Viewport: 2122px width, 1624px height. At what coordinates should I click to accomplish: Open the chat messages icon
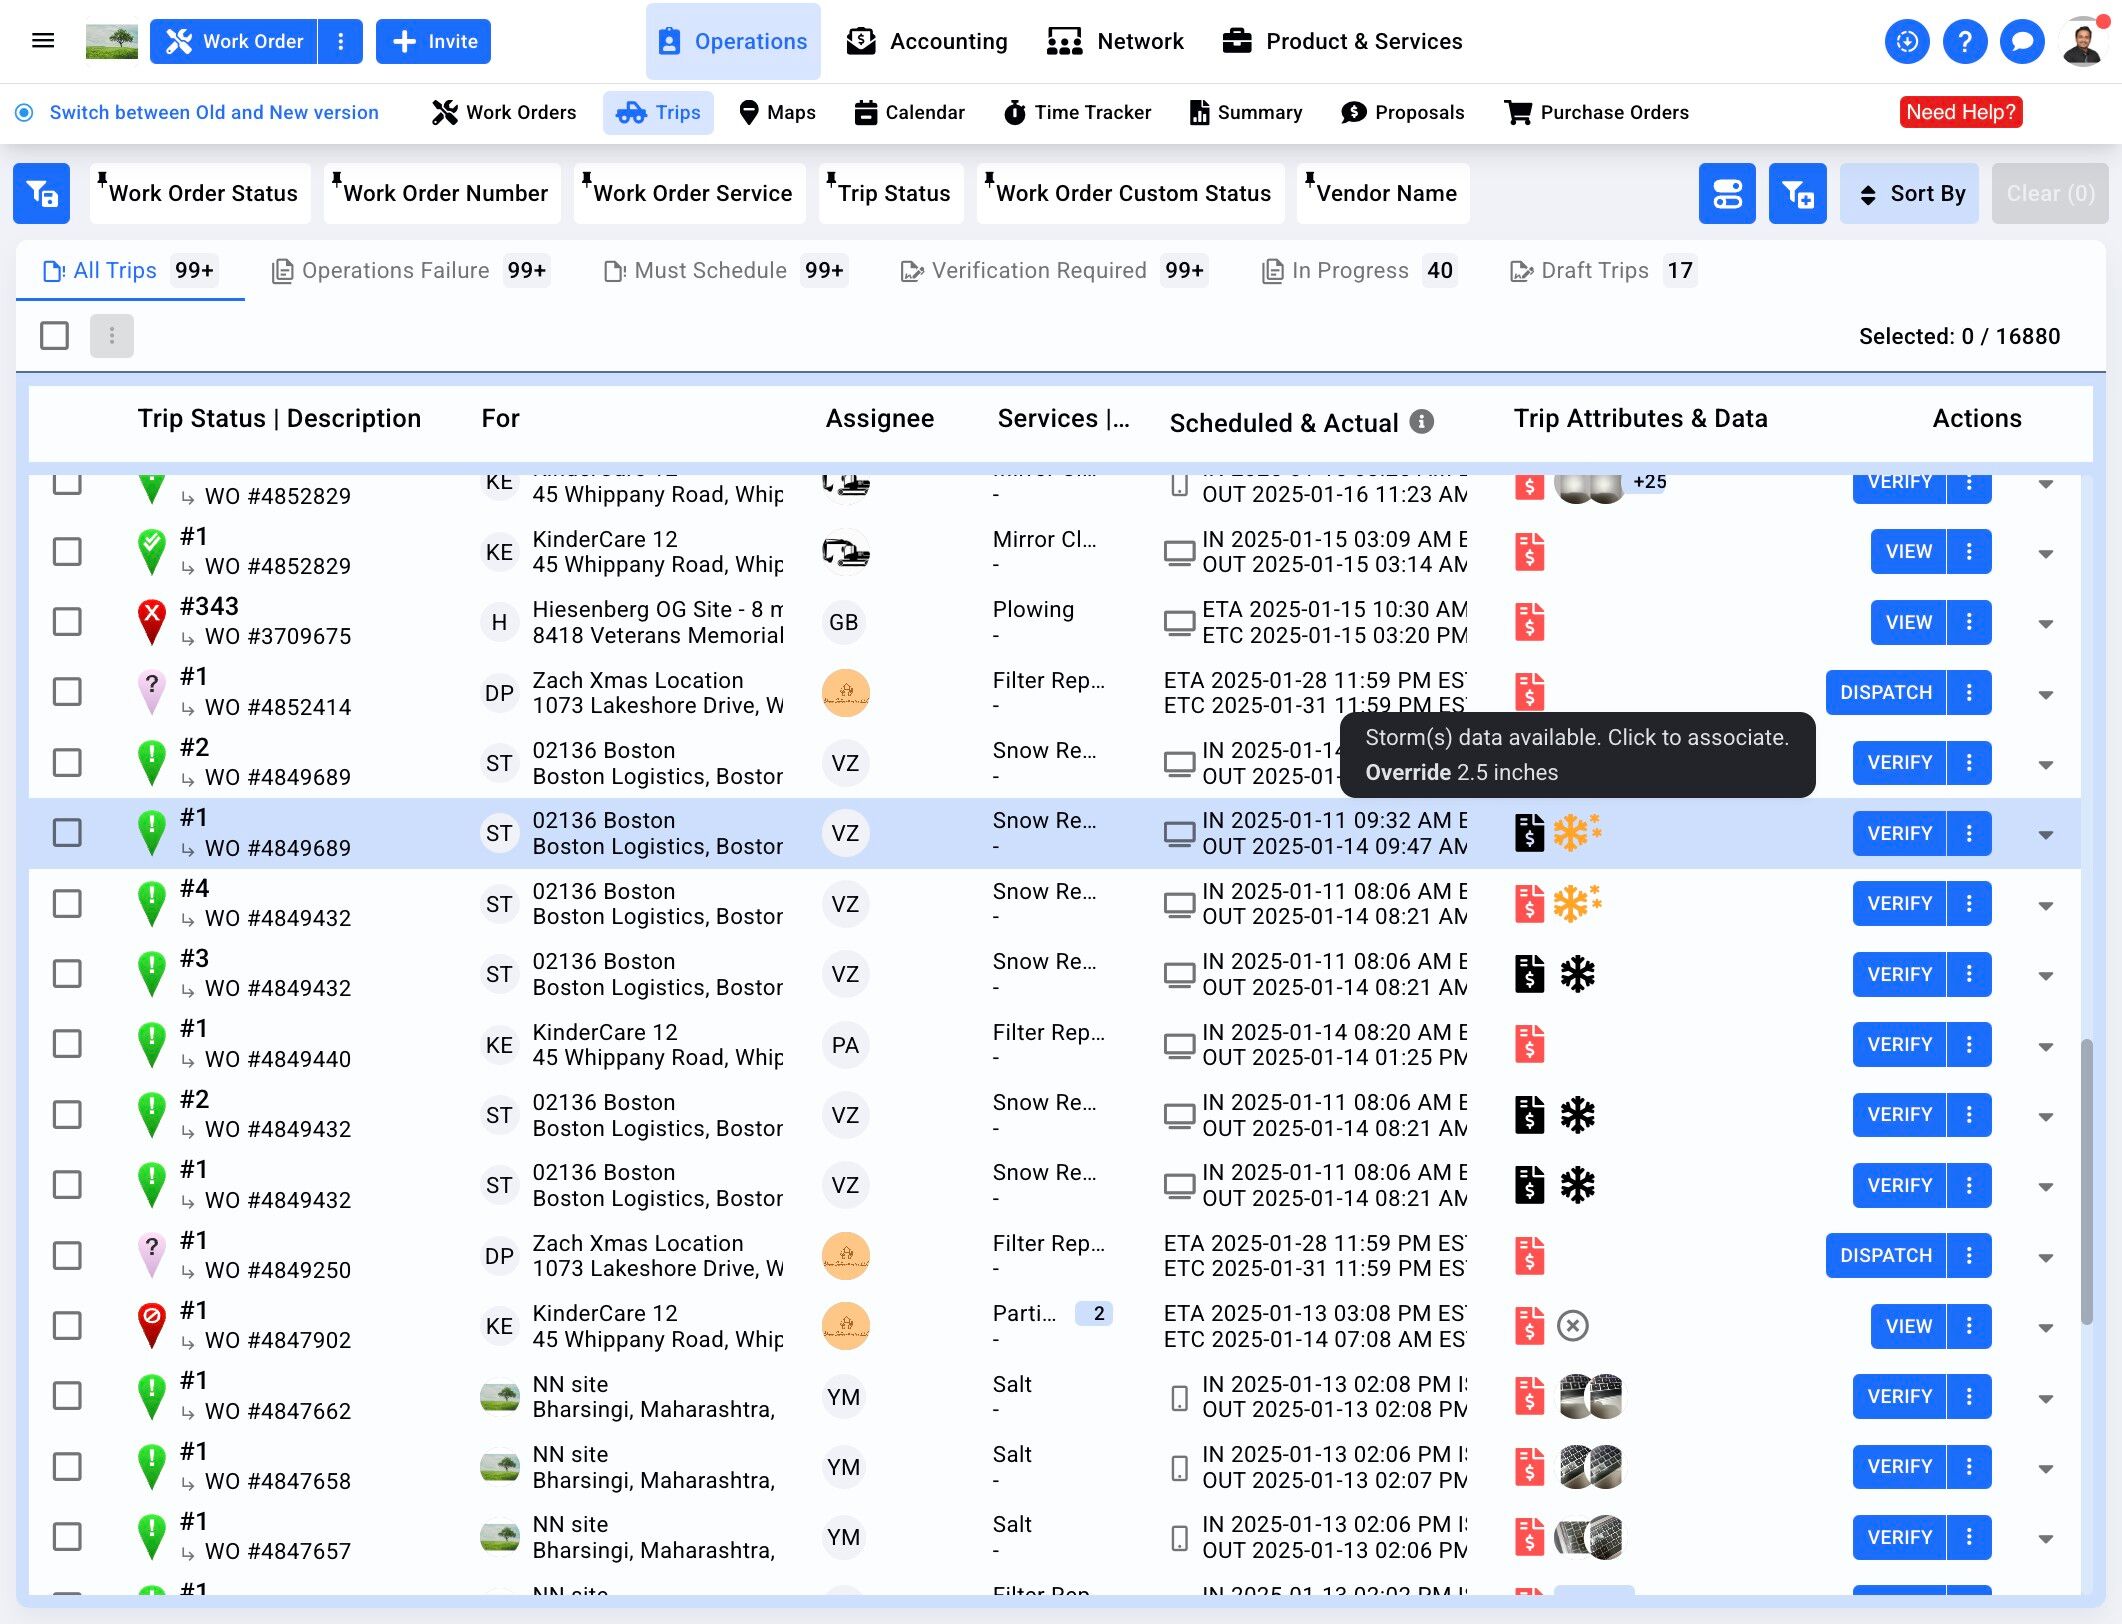[x=2022, y=41]
